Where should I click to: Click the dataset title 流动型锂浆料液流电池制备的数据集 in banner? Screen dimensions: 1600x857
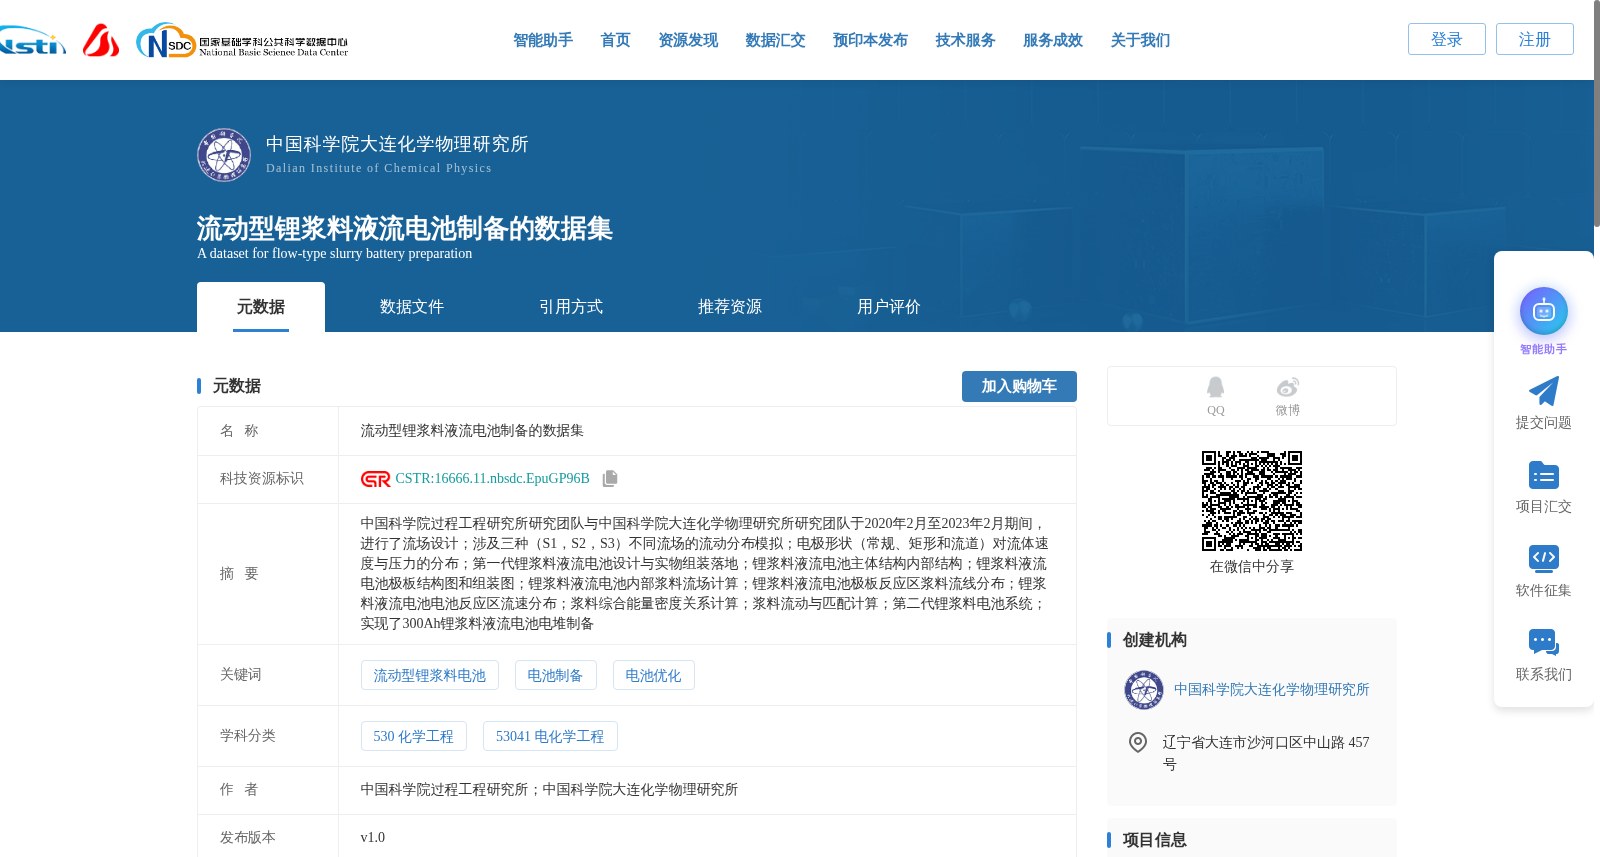(405, 229)
